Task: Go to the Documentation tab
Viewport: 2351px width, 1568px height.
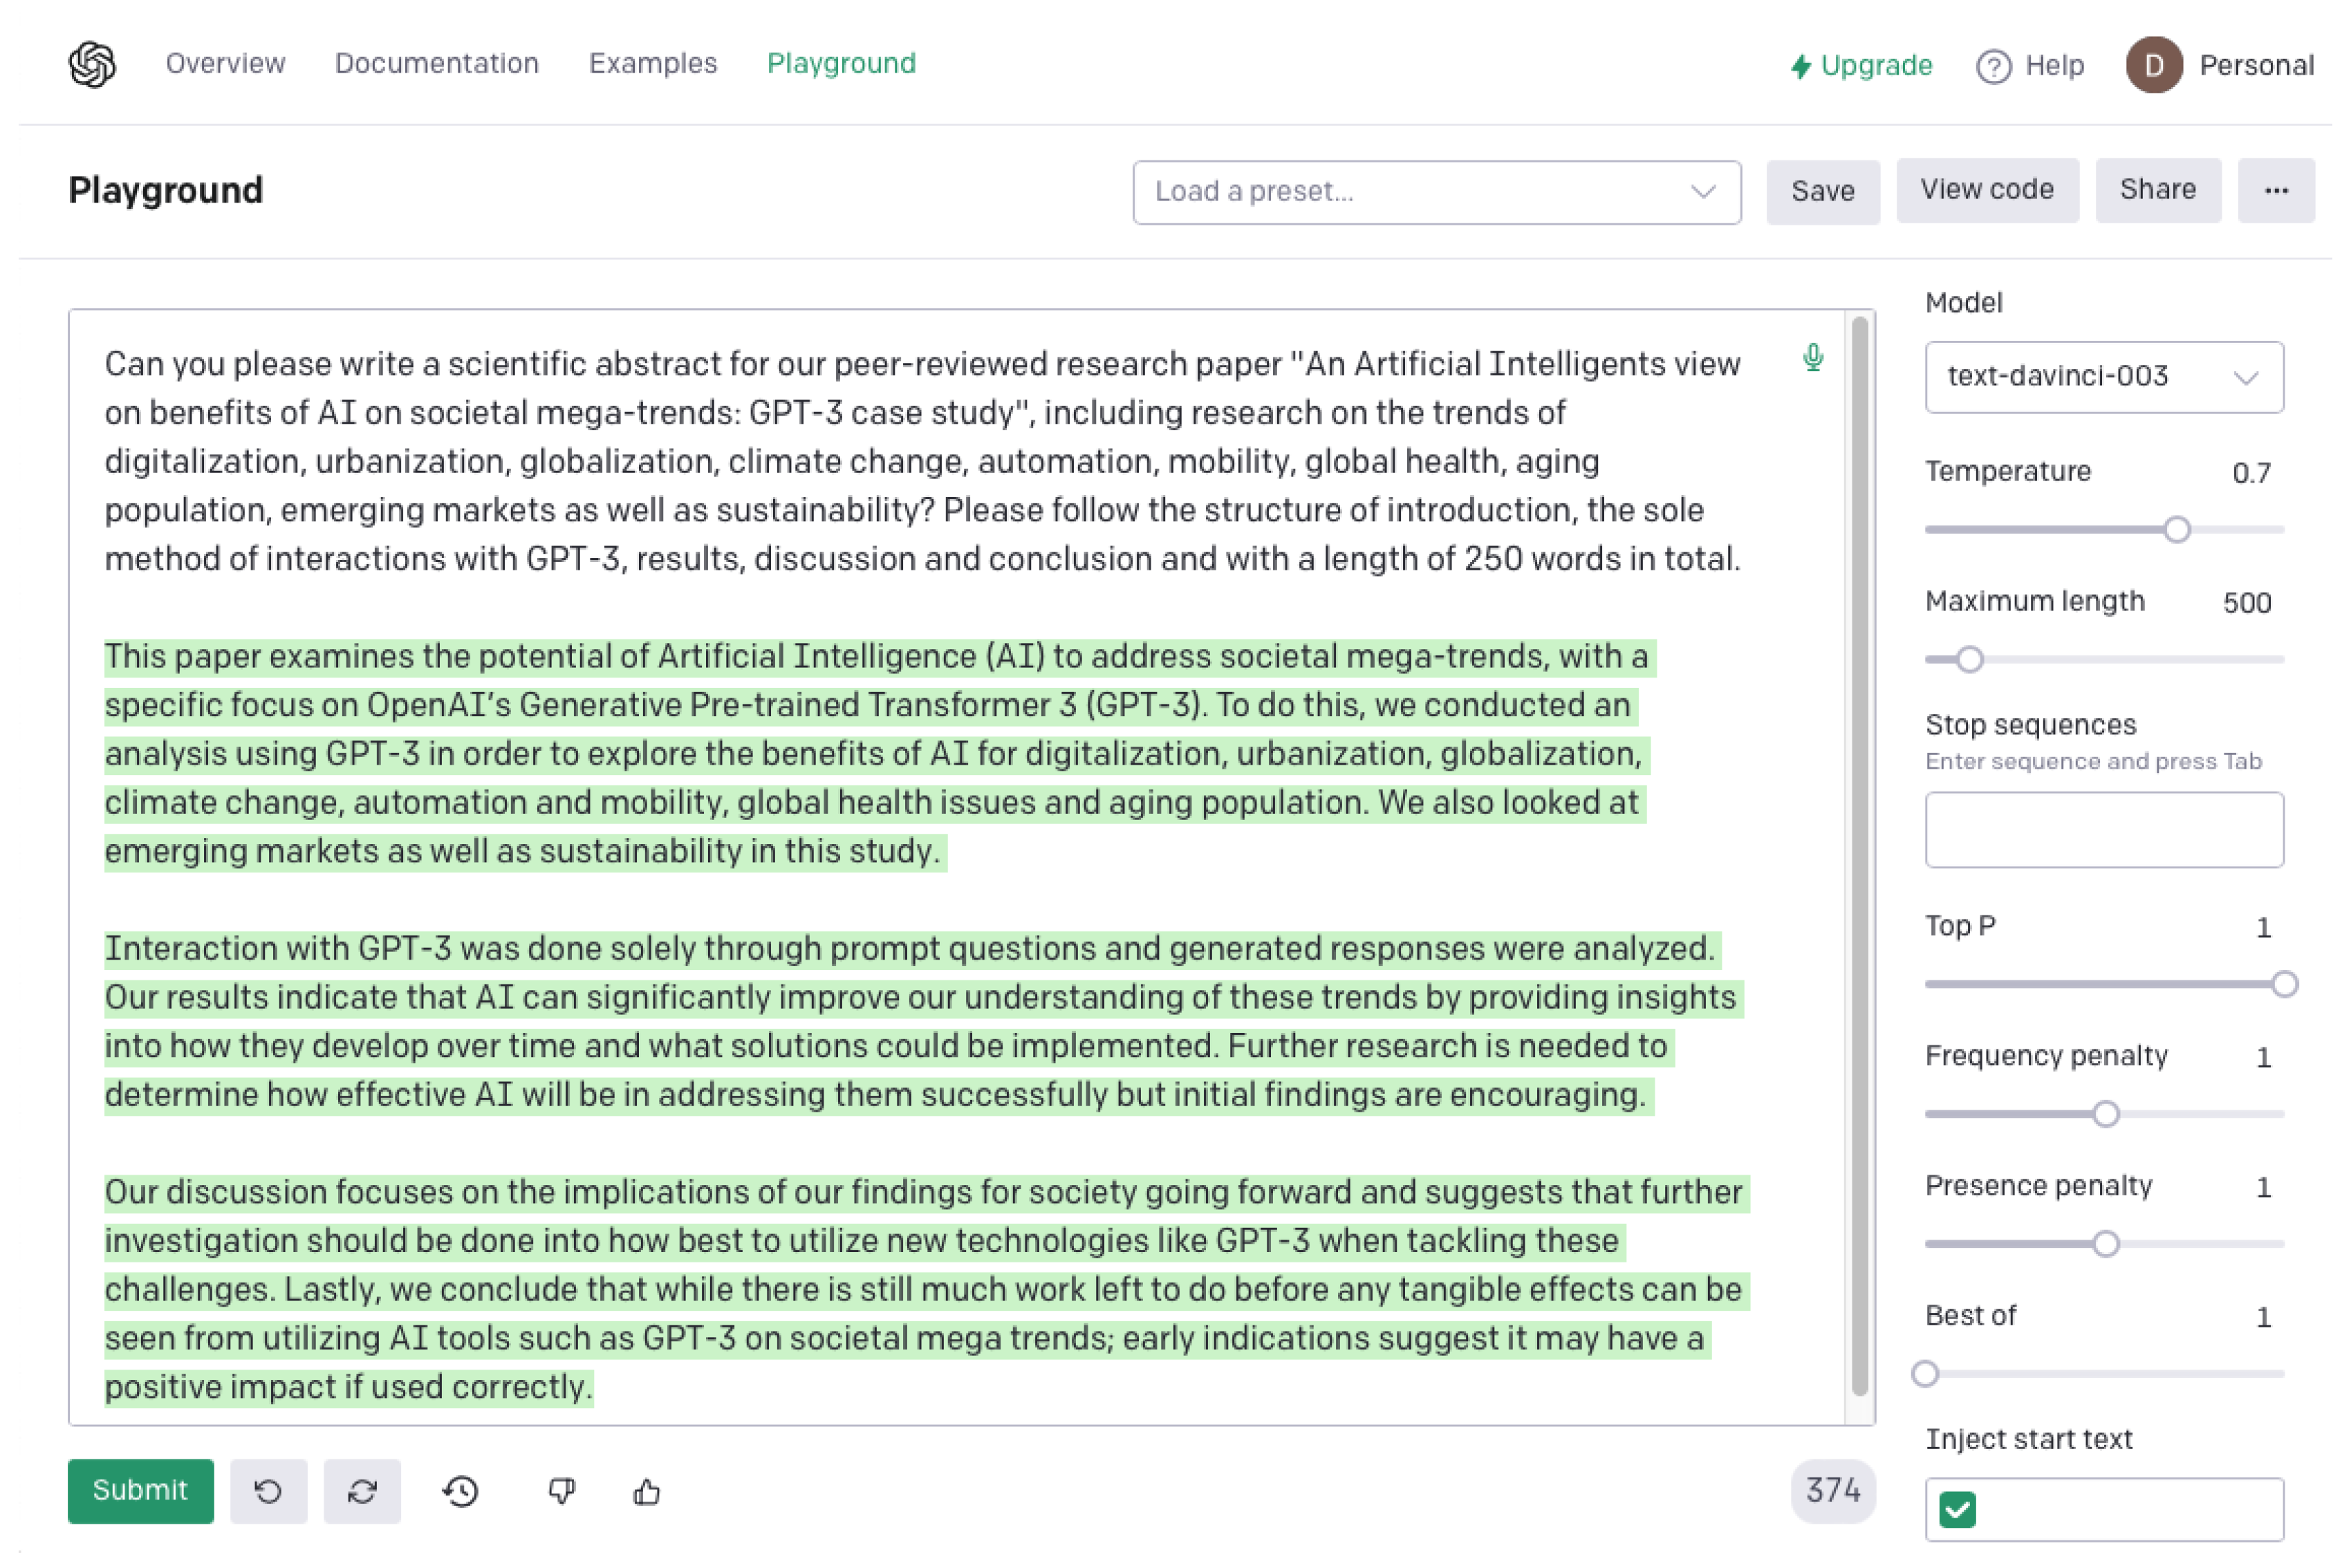Action: click(436, 63)
